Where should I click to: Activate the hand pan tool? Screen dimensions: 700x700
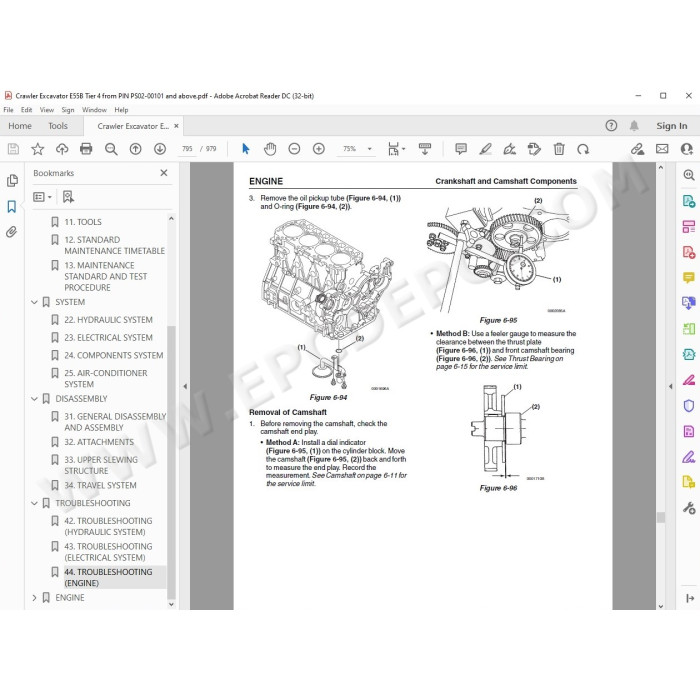pos(270,149)
